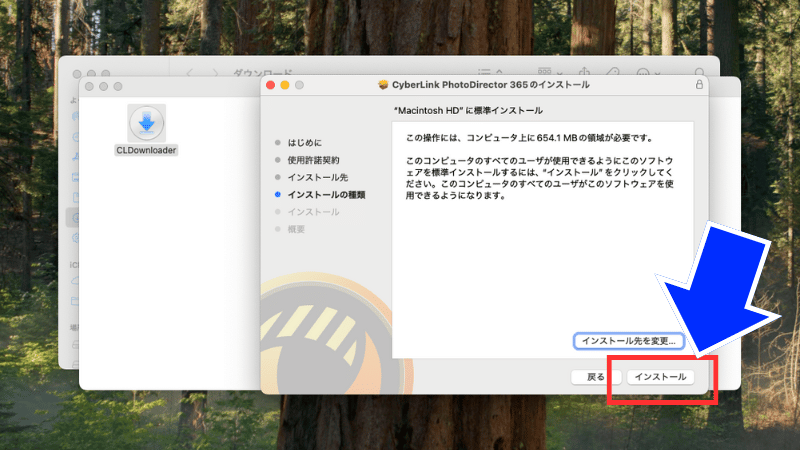The image size is (800, 450).
Task: Click the ダウンロード title in the rear Finder window
Action: (x=262, y=72)
